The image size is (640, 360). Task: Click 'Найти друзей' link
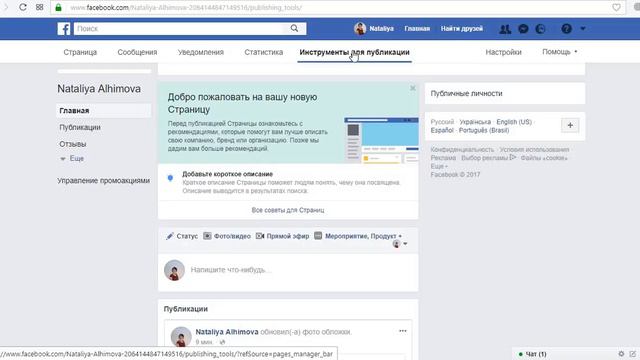pos(462,29)
